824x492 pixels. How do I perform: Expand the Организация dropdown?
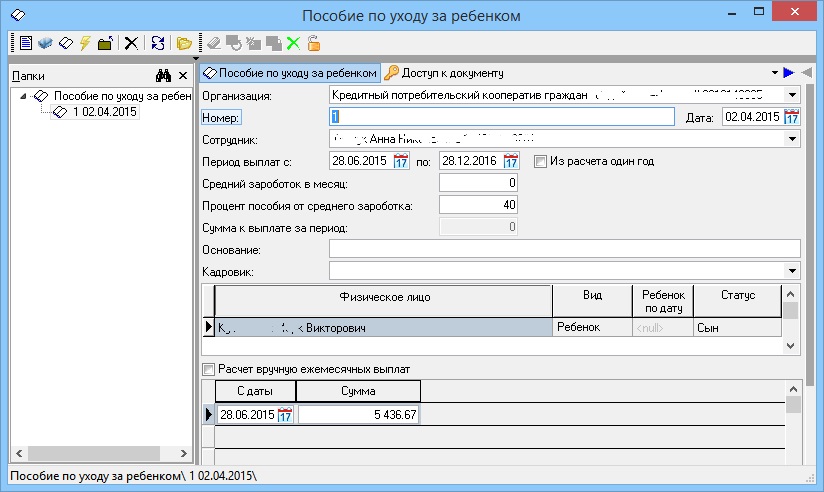click(x=792, y=95)
